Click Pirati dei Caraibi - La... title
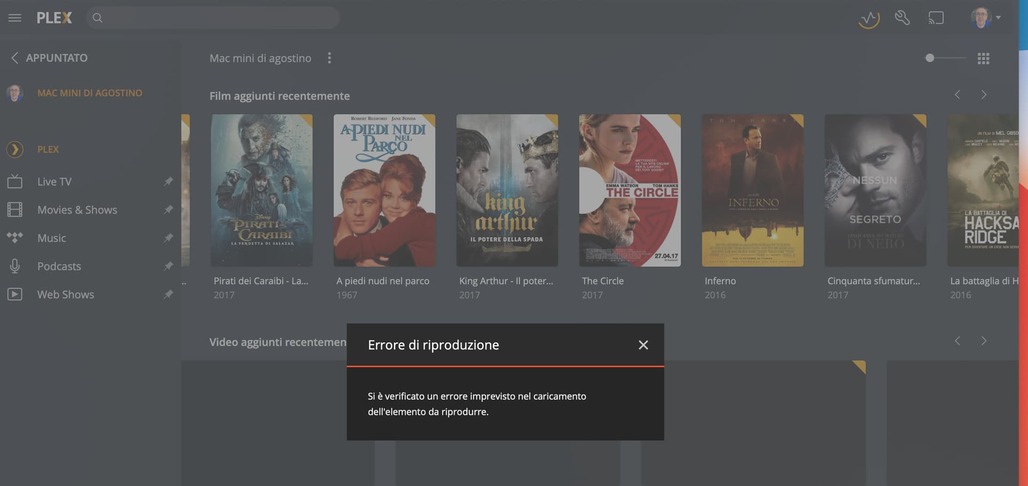The width and height of the screenshot is (1028, 486). (x=261, y=281)
